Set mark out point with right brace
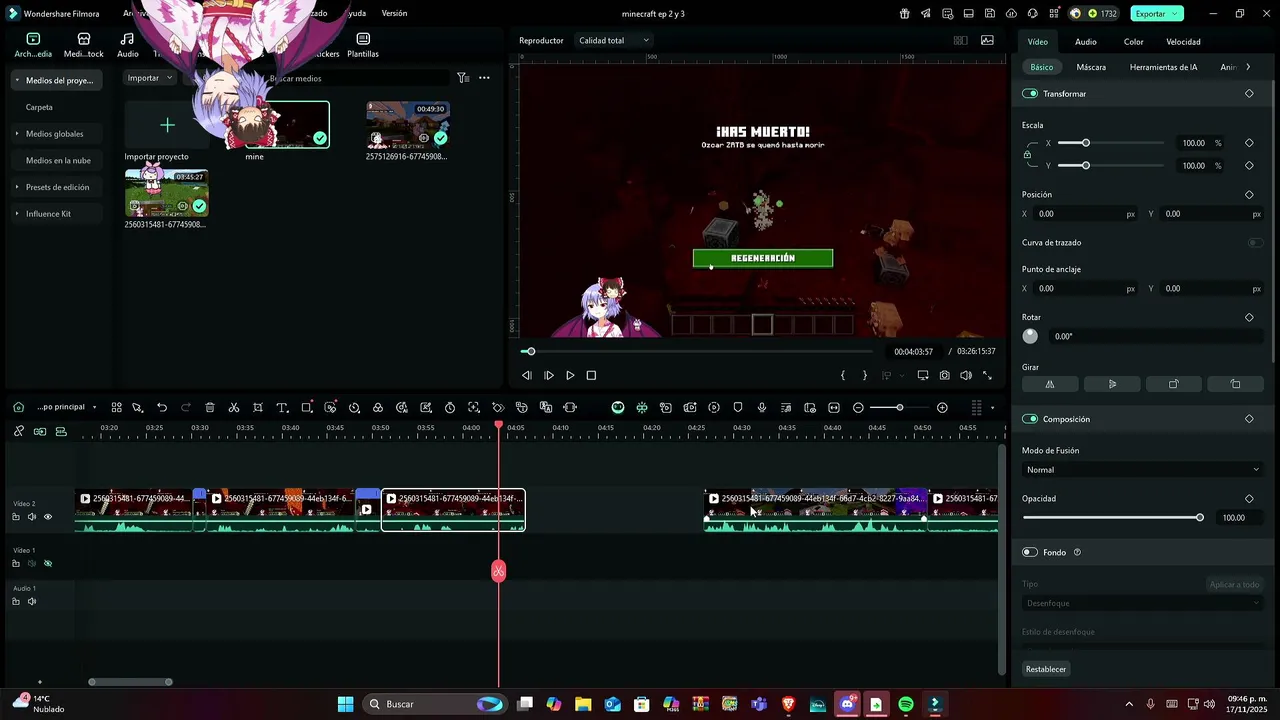Screen dimensions: 1280x720 (x=865, y=376)
